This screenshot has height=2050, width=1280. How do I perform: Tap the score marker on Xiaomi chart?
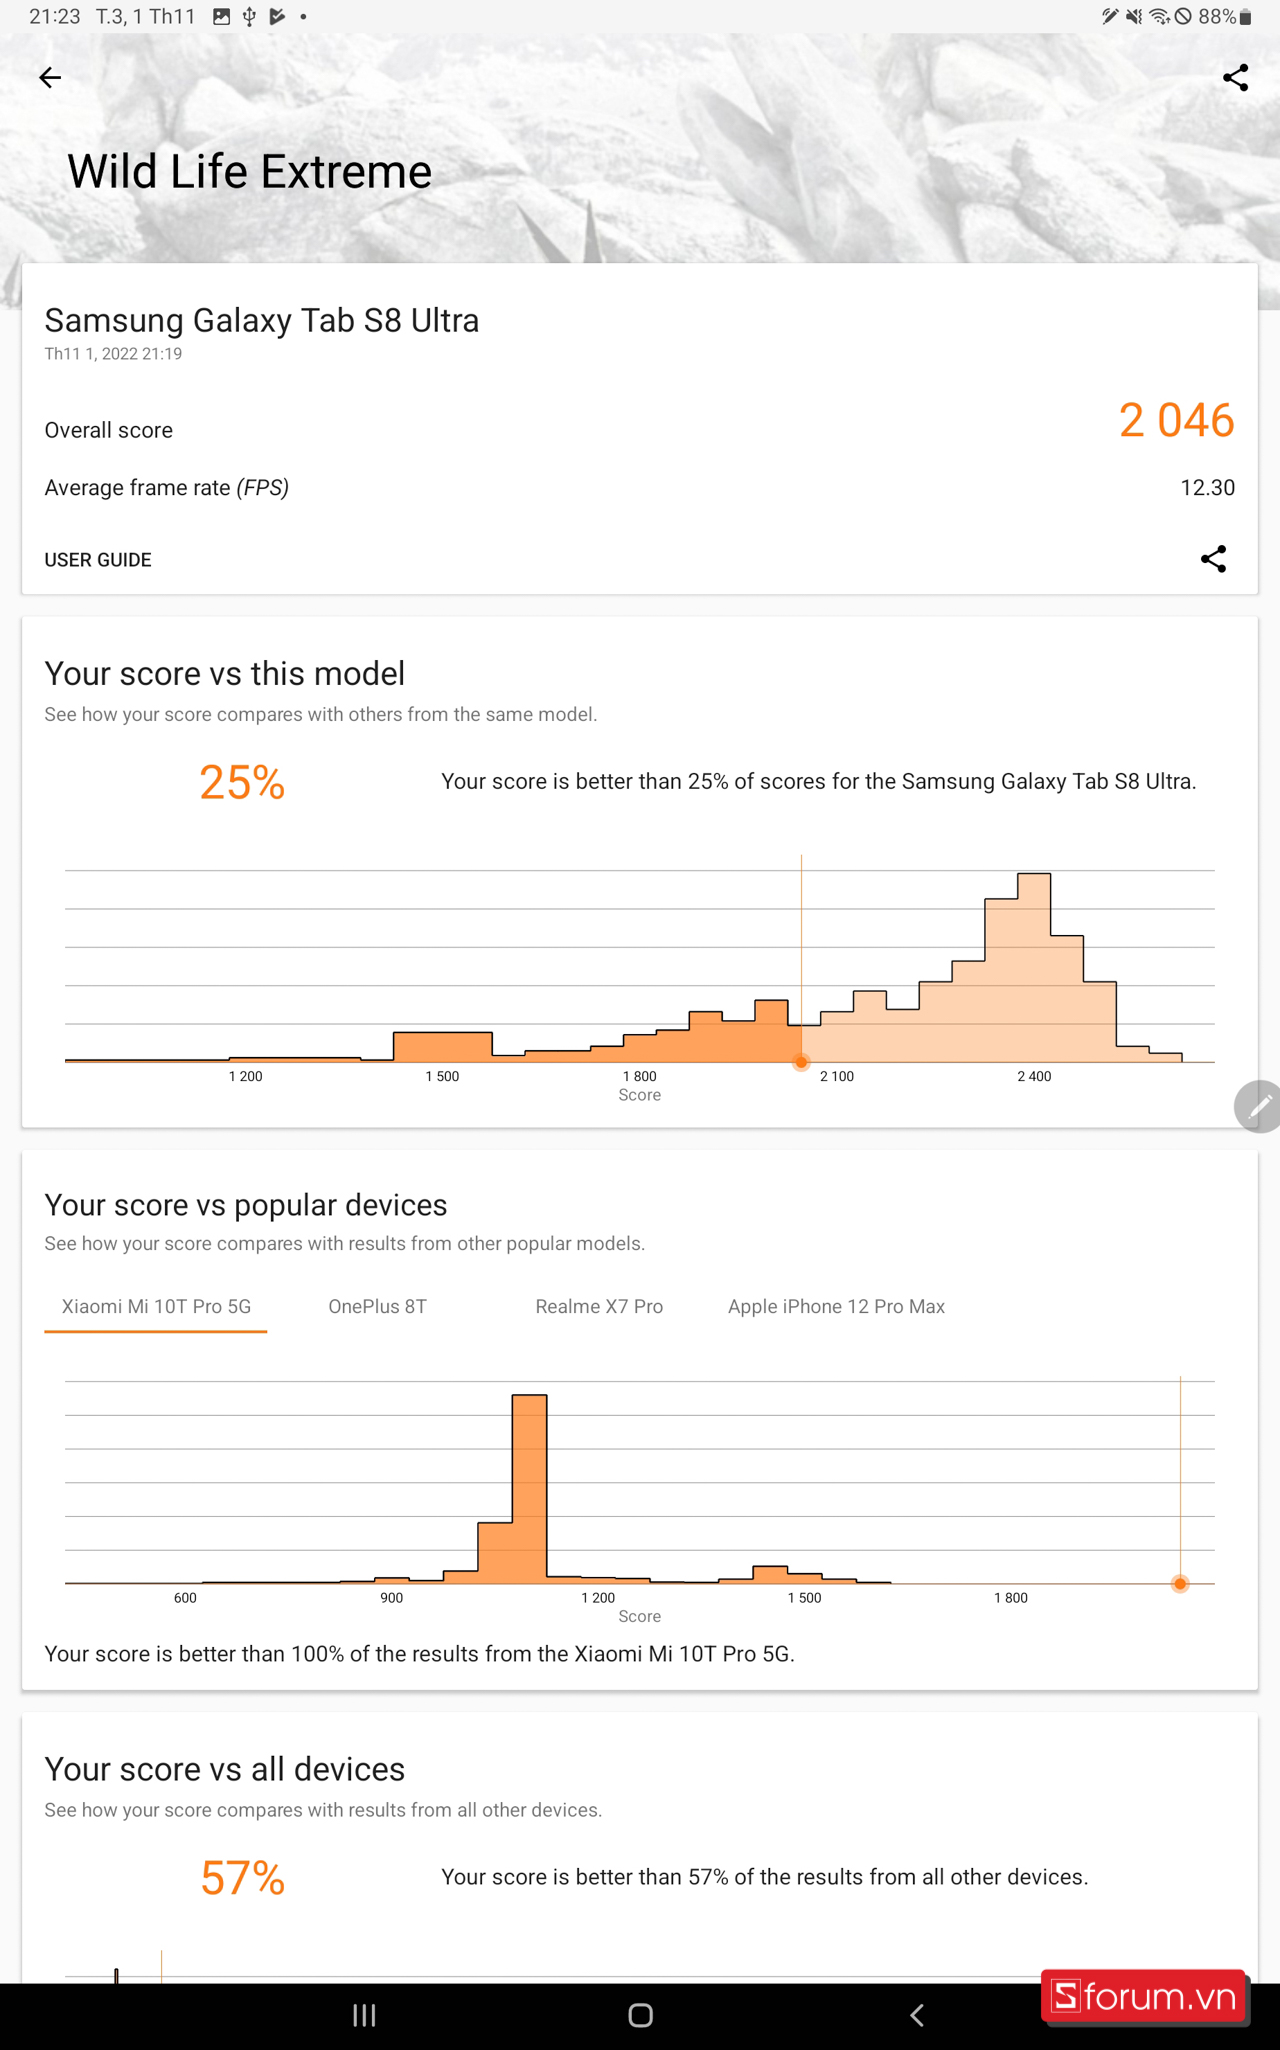pyautogui.click(x=1180, y=1583)
